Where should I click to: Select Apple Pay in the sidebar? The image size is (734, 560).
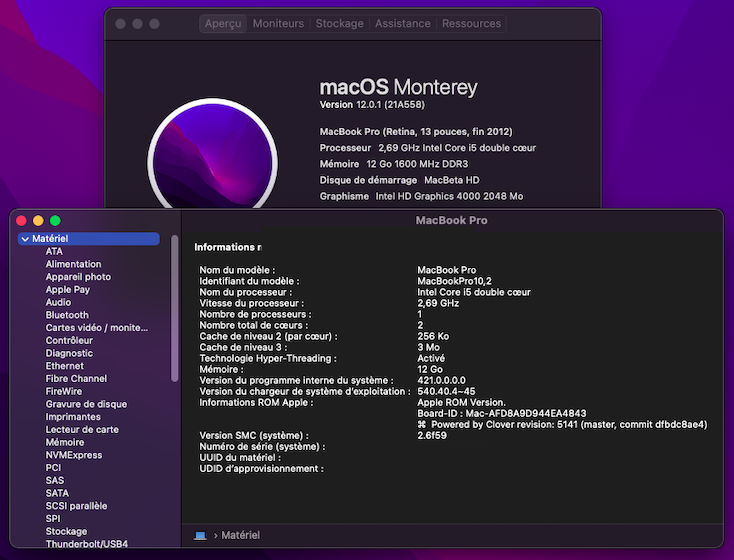(67, 289)
